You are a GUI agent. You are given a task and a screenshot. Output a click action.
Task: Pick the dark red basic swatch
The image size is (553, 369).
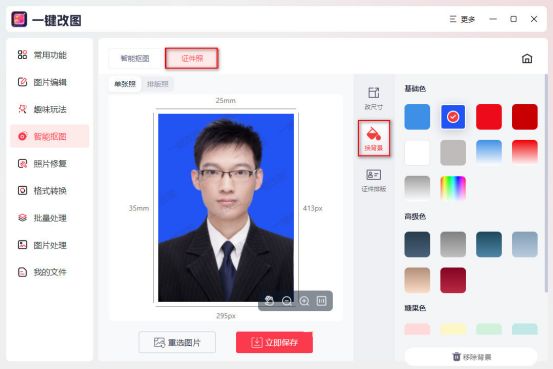[525, 117]
